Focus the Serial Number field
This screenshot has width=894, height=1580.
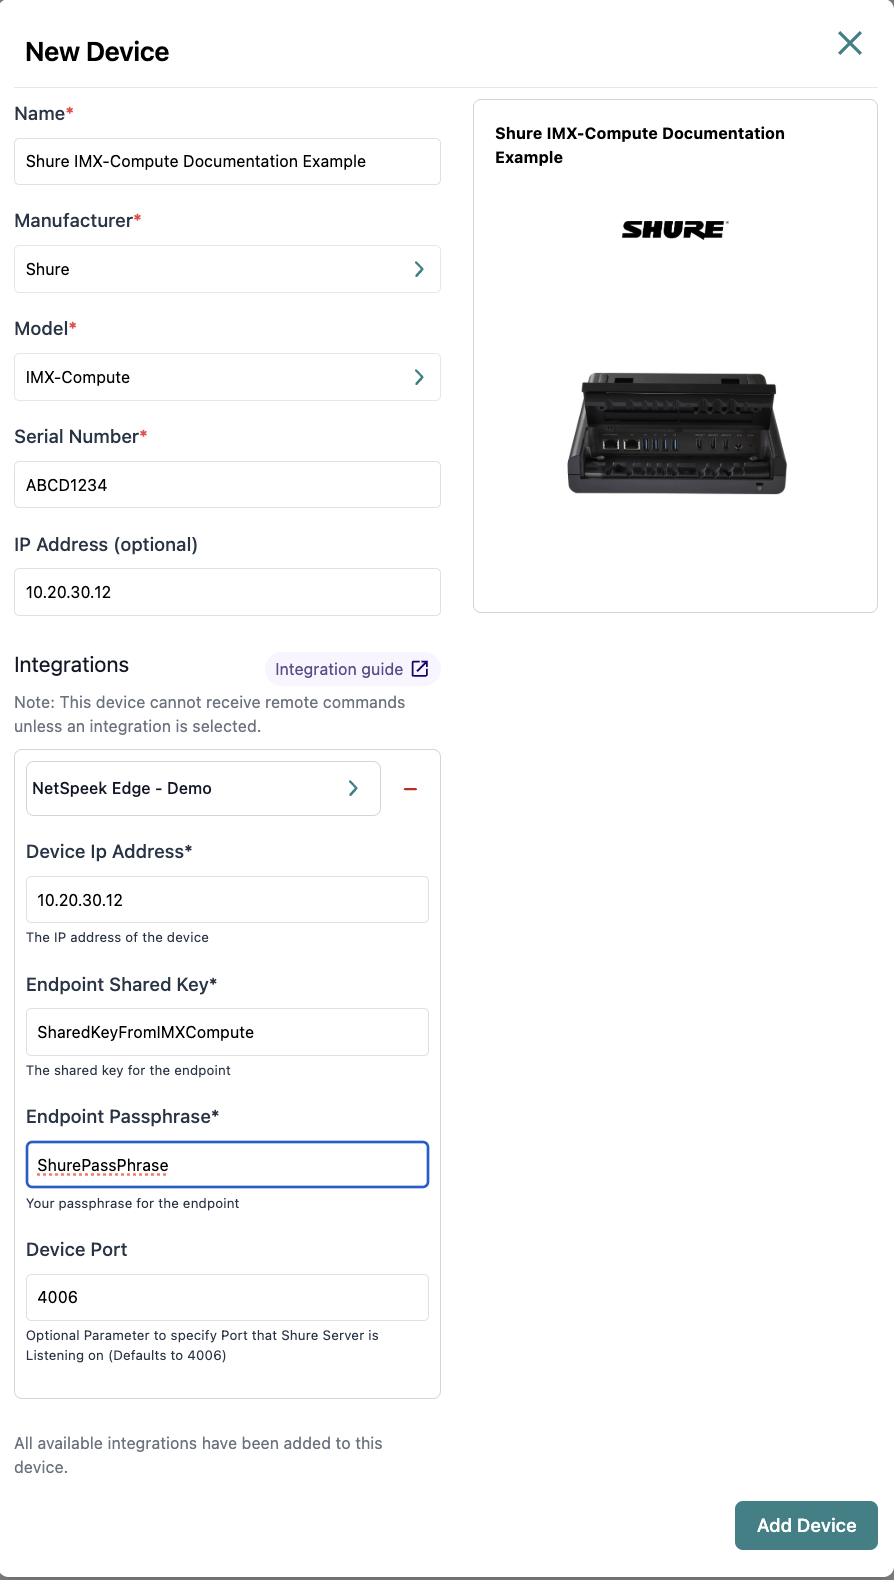coord(227,485)
